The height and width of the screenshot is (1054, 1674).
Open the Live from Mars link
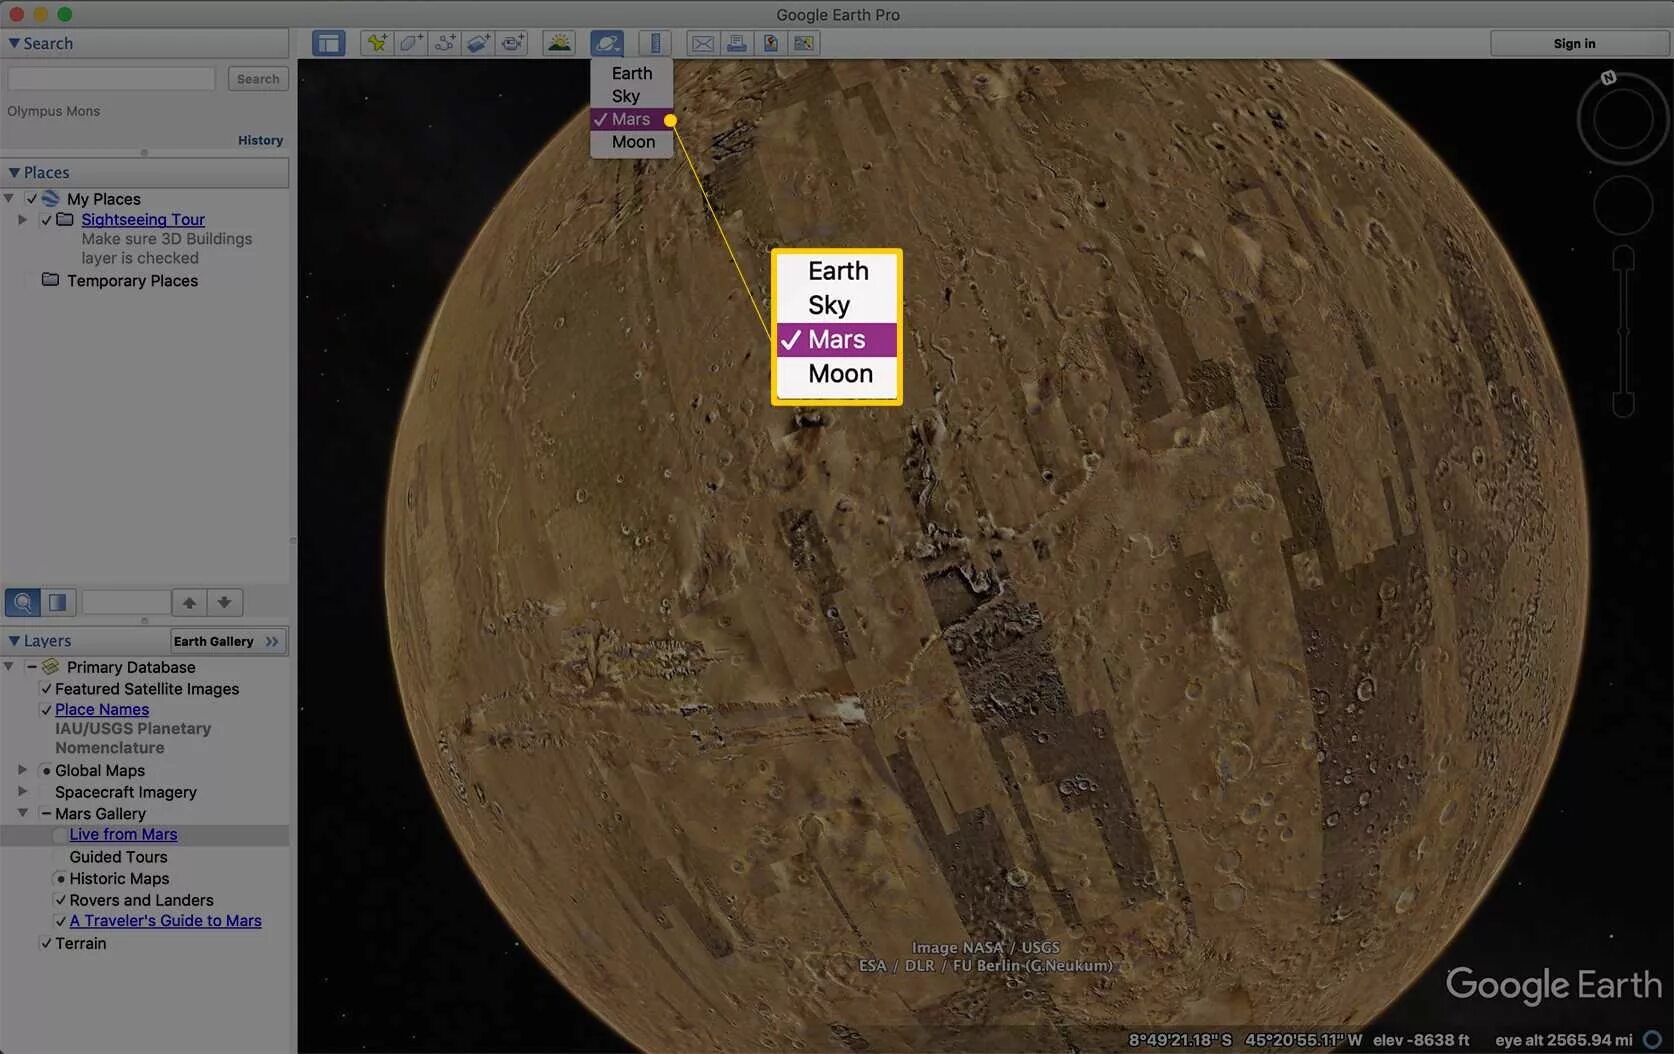coord(123,834)
